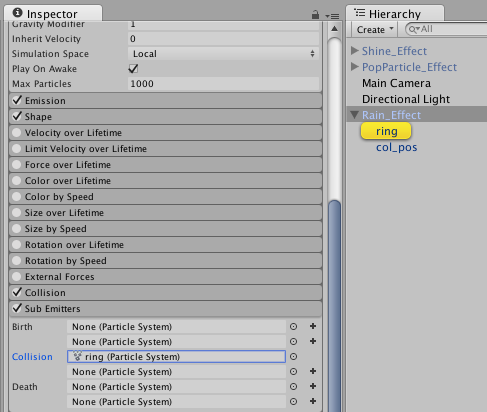Click the Inspector vertical scrollbar thumb
This screenshot has width=487, height=412.
point(334,305)
